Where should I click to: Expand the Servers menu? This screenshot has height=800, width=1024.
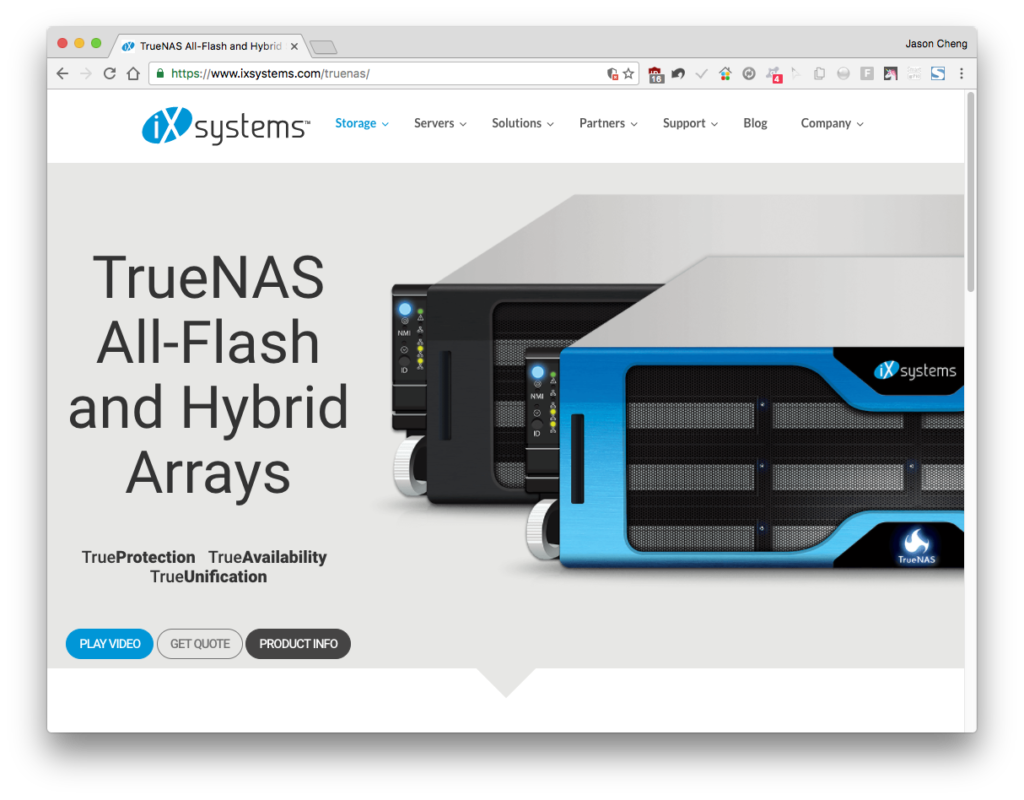point(440,123)
